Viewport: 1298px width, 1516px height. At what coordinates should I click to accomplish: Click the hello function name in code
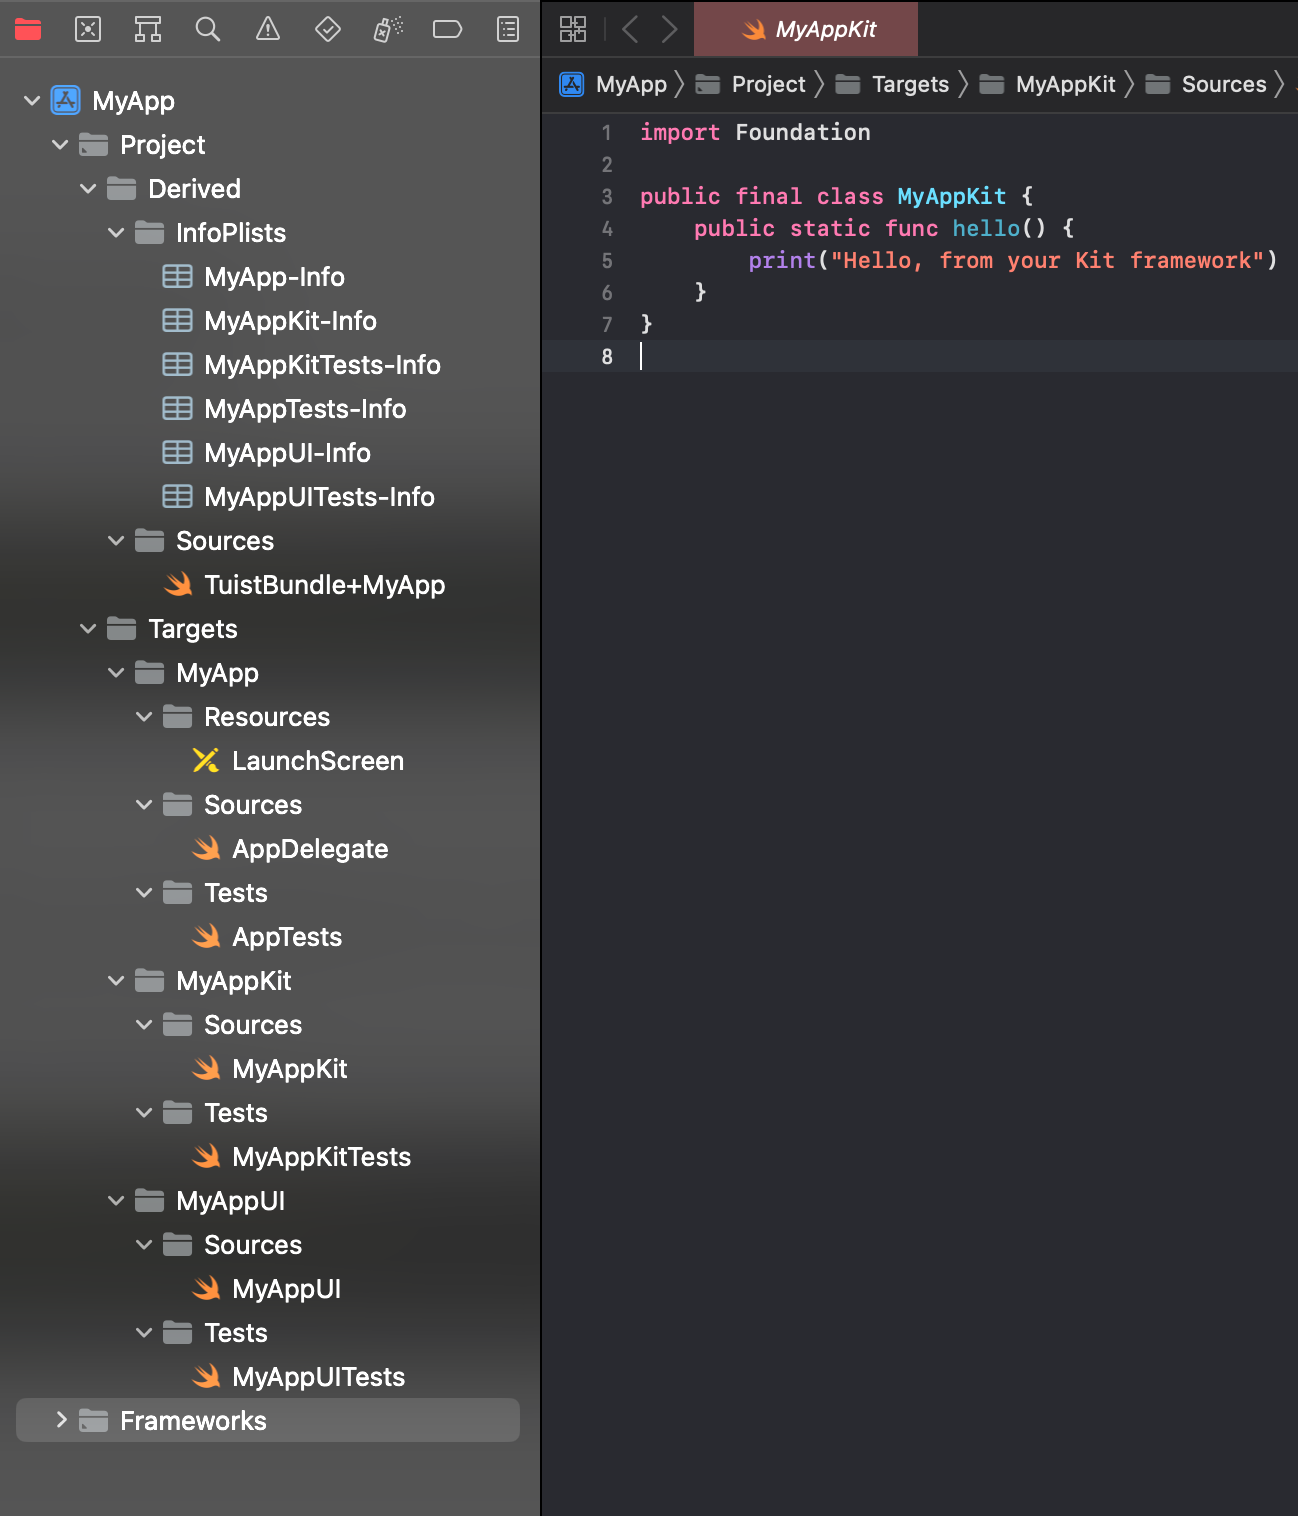pyautogui.click(x=986, y=229)
